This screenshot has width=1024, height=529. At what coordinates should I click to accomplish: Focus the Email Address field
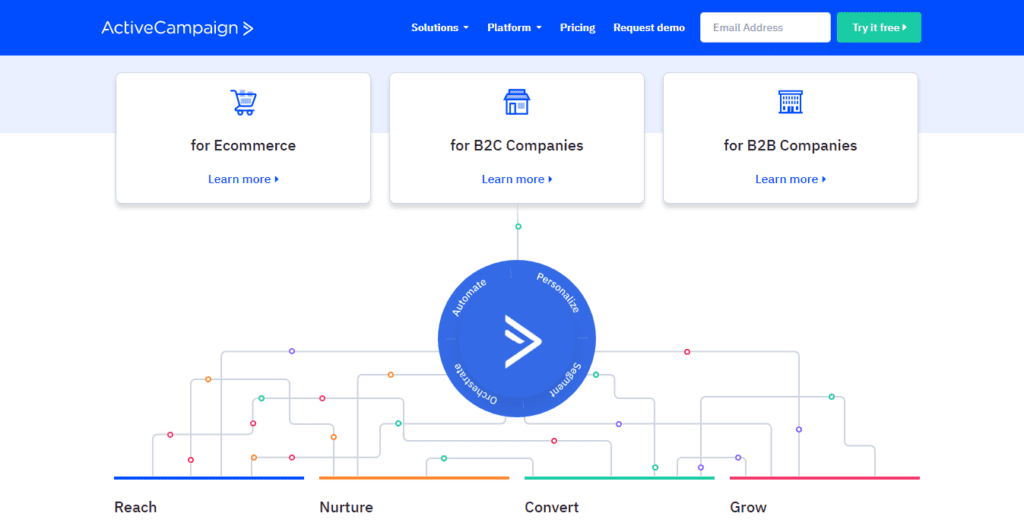[x=765, y=27]
